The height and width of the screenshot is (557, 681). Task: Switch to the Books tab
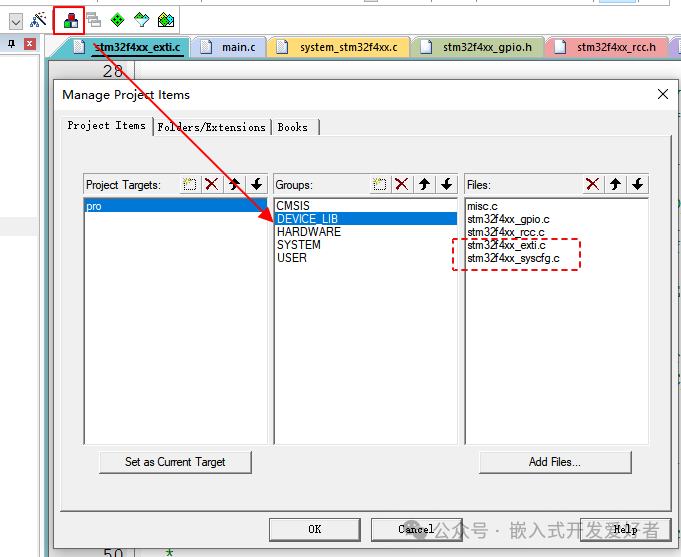[x=293, y=127]
